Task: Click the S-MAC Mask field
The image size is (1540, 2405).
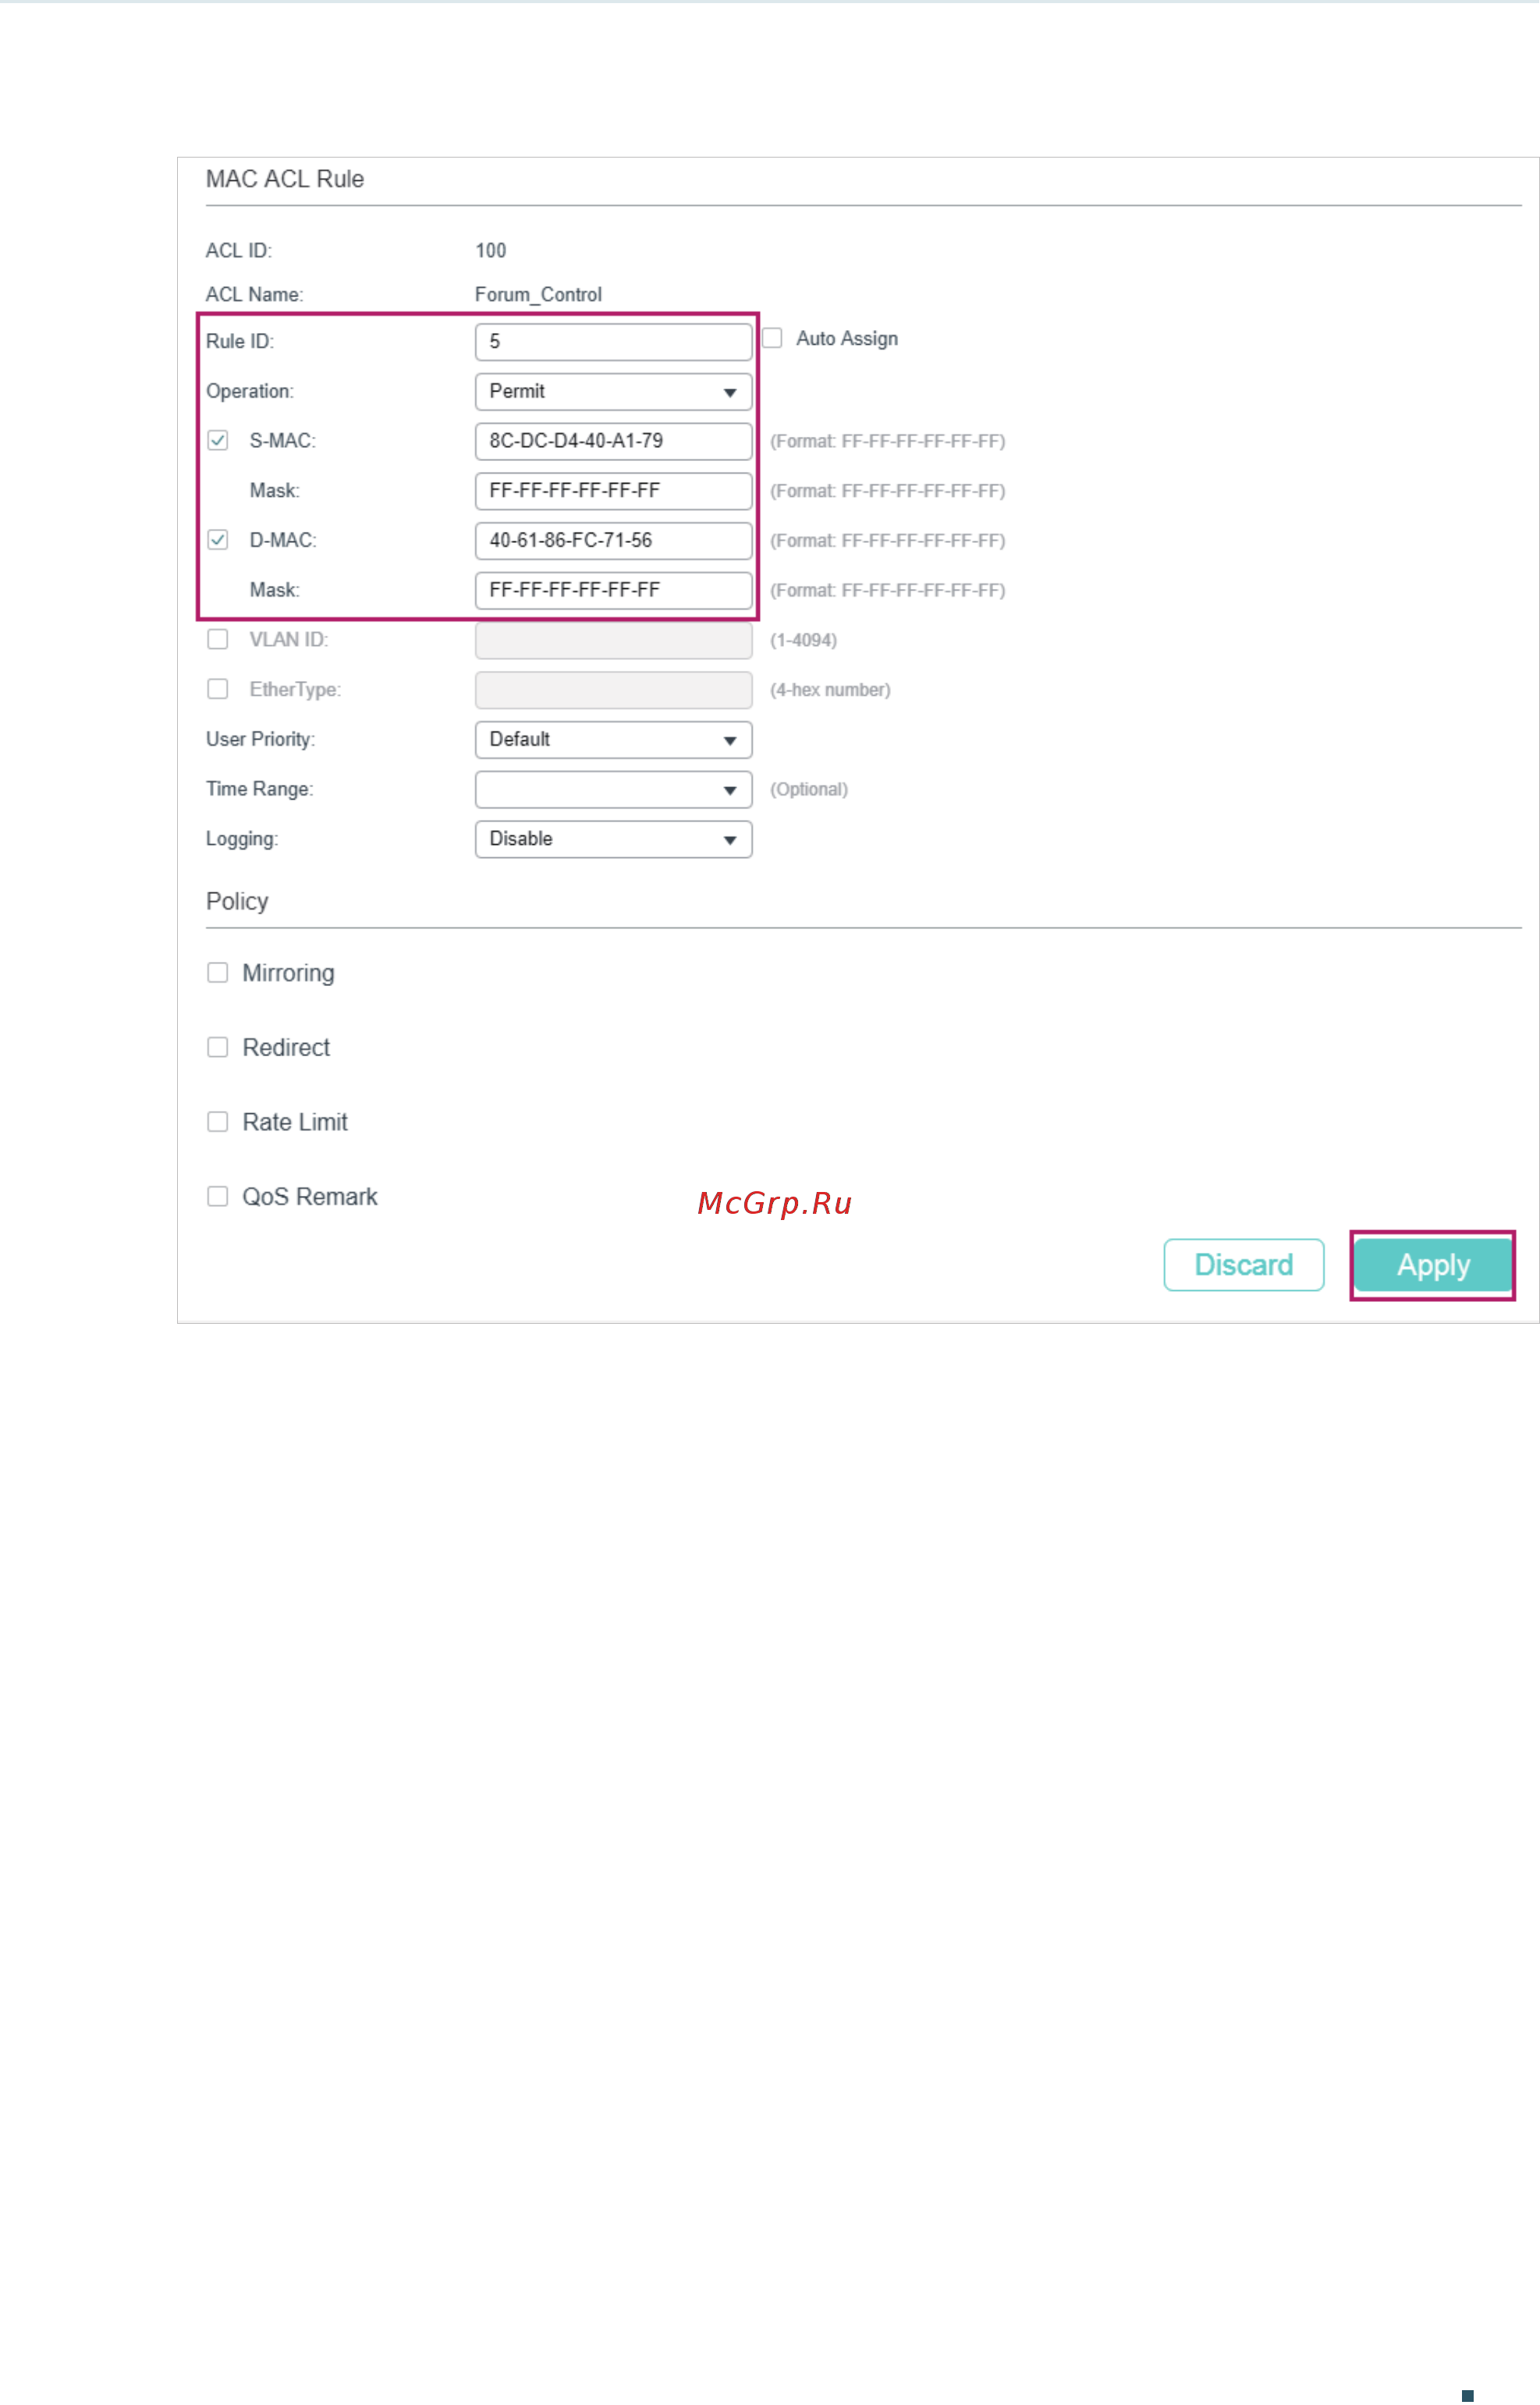Action: click(613, 491)
